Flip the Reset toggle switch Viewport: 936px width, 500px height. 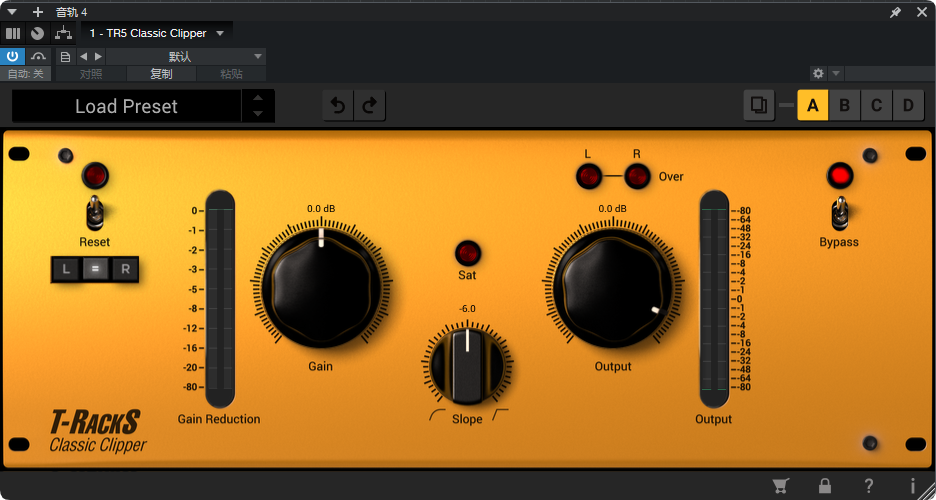[x=94, y=213]
